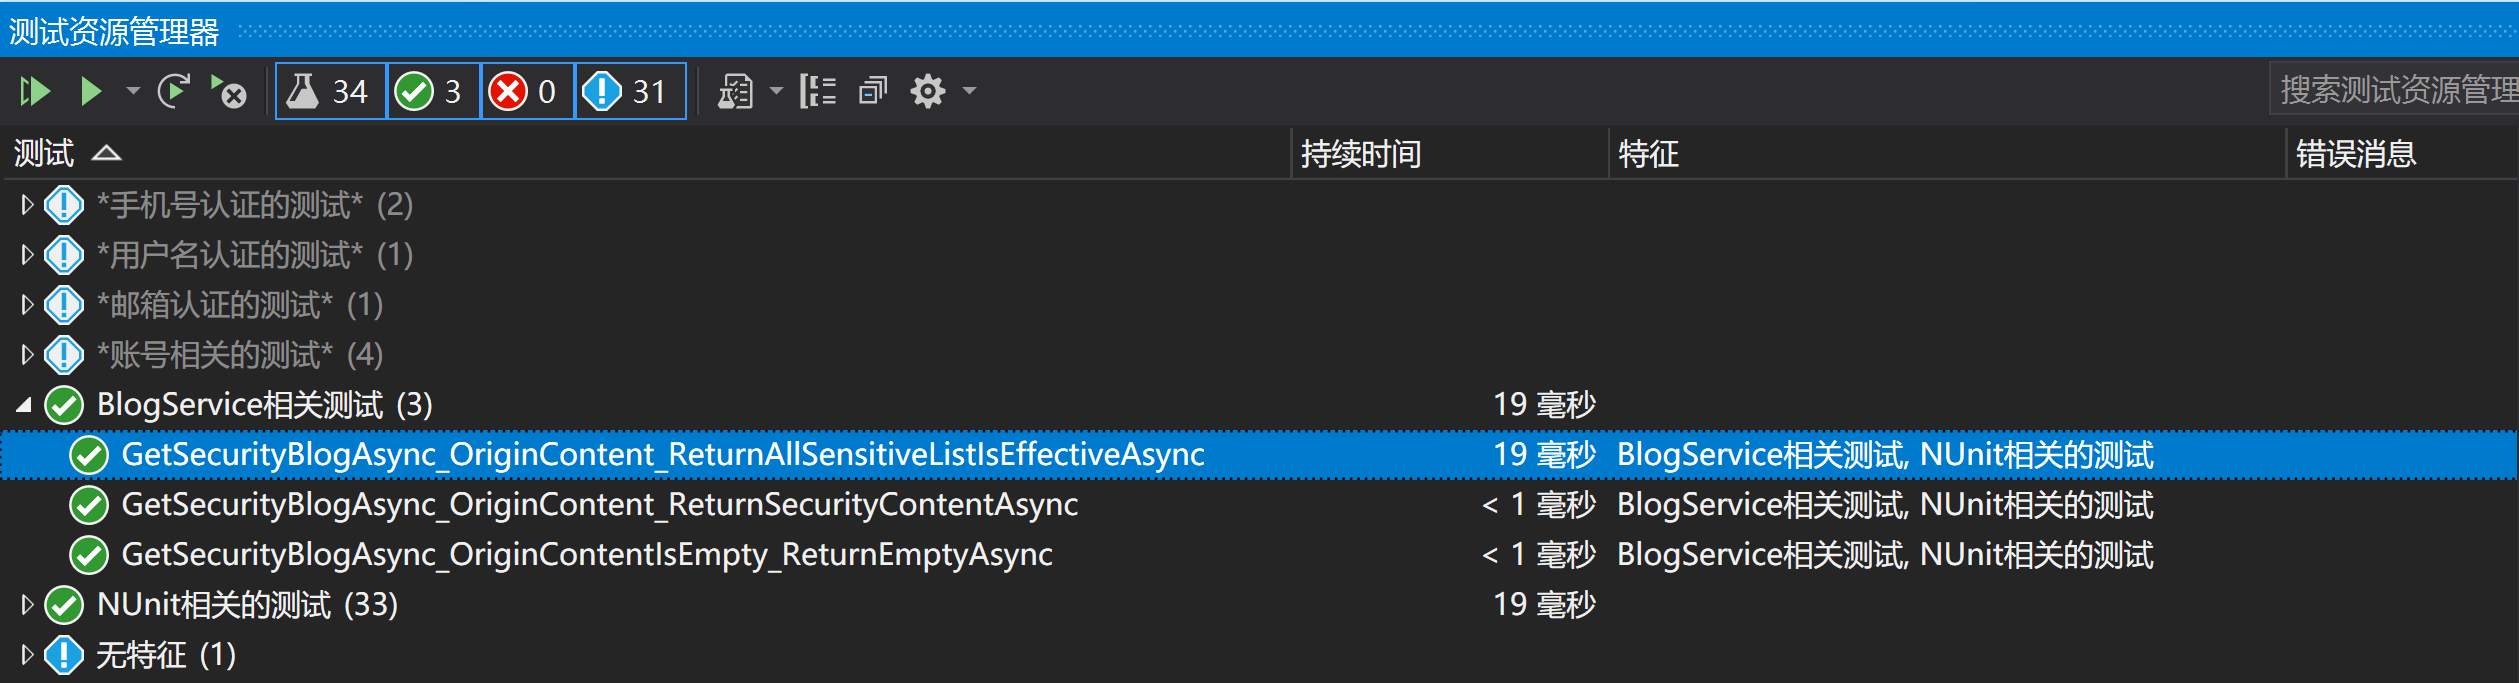Open the settings gear options

pos(928,92)
